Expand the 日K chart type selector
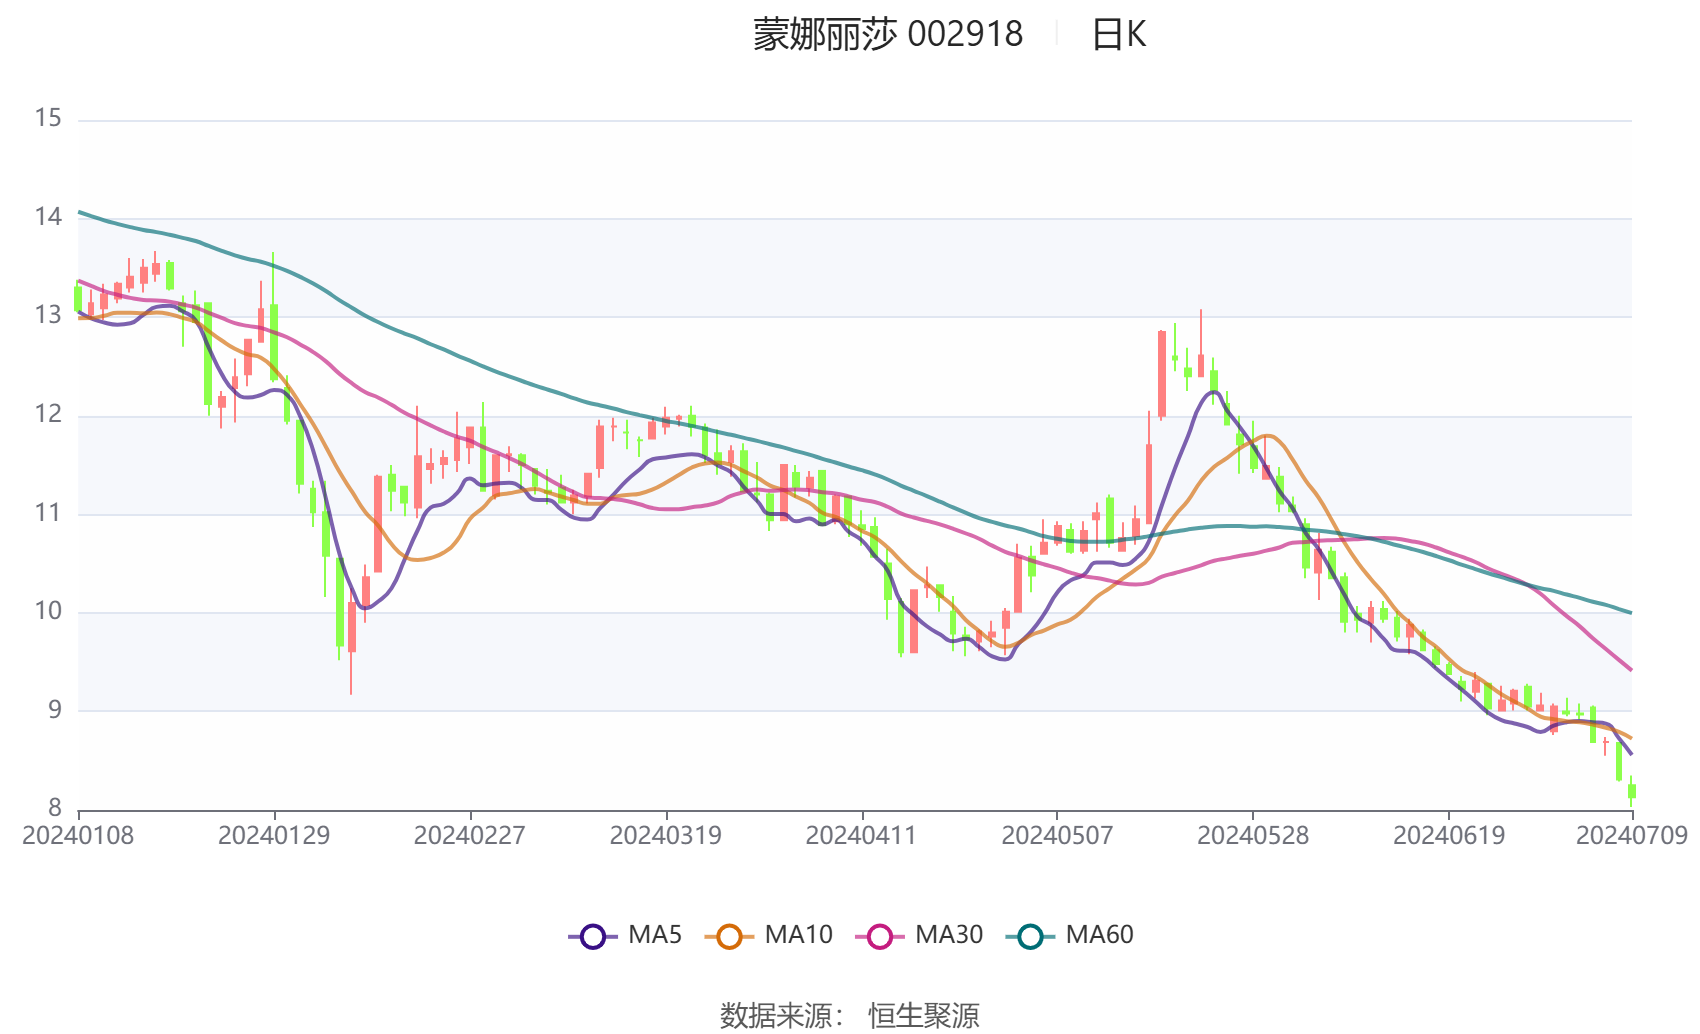This screenshot has width=1700, height=1034. [x=1118, y=35]
